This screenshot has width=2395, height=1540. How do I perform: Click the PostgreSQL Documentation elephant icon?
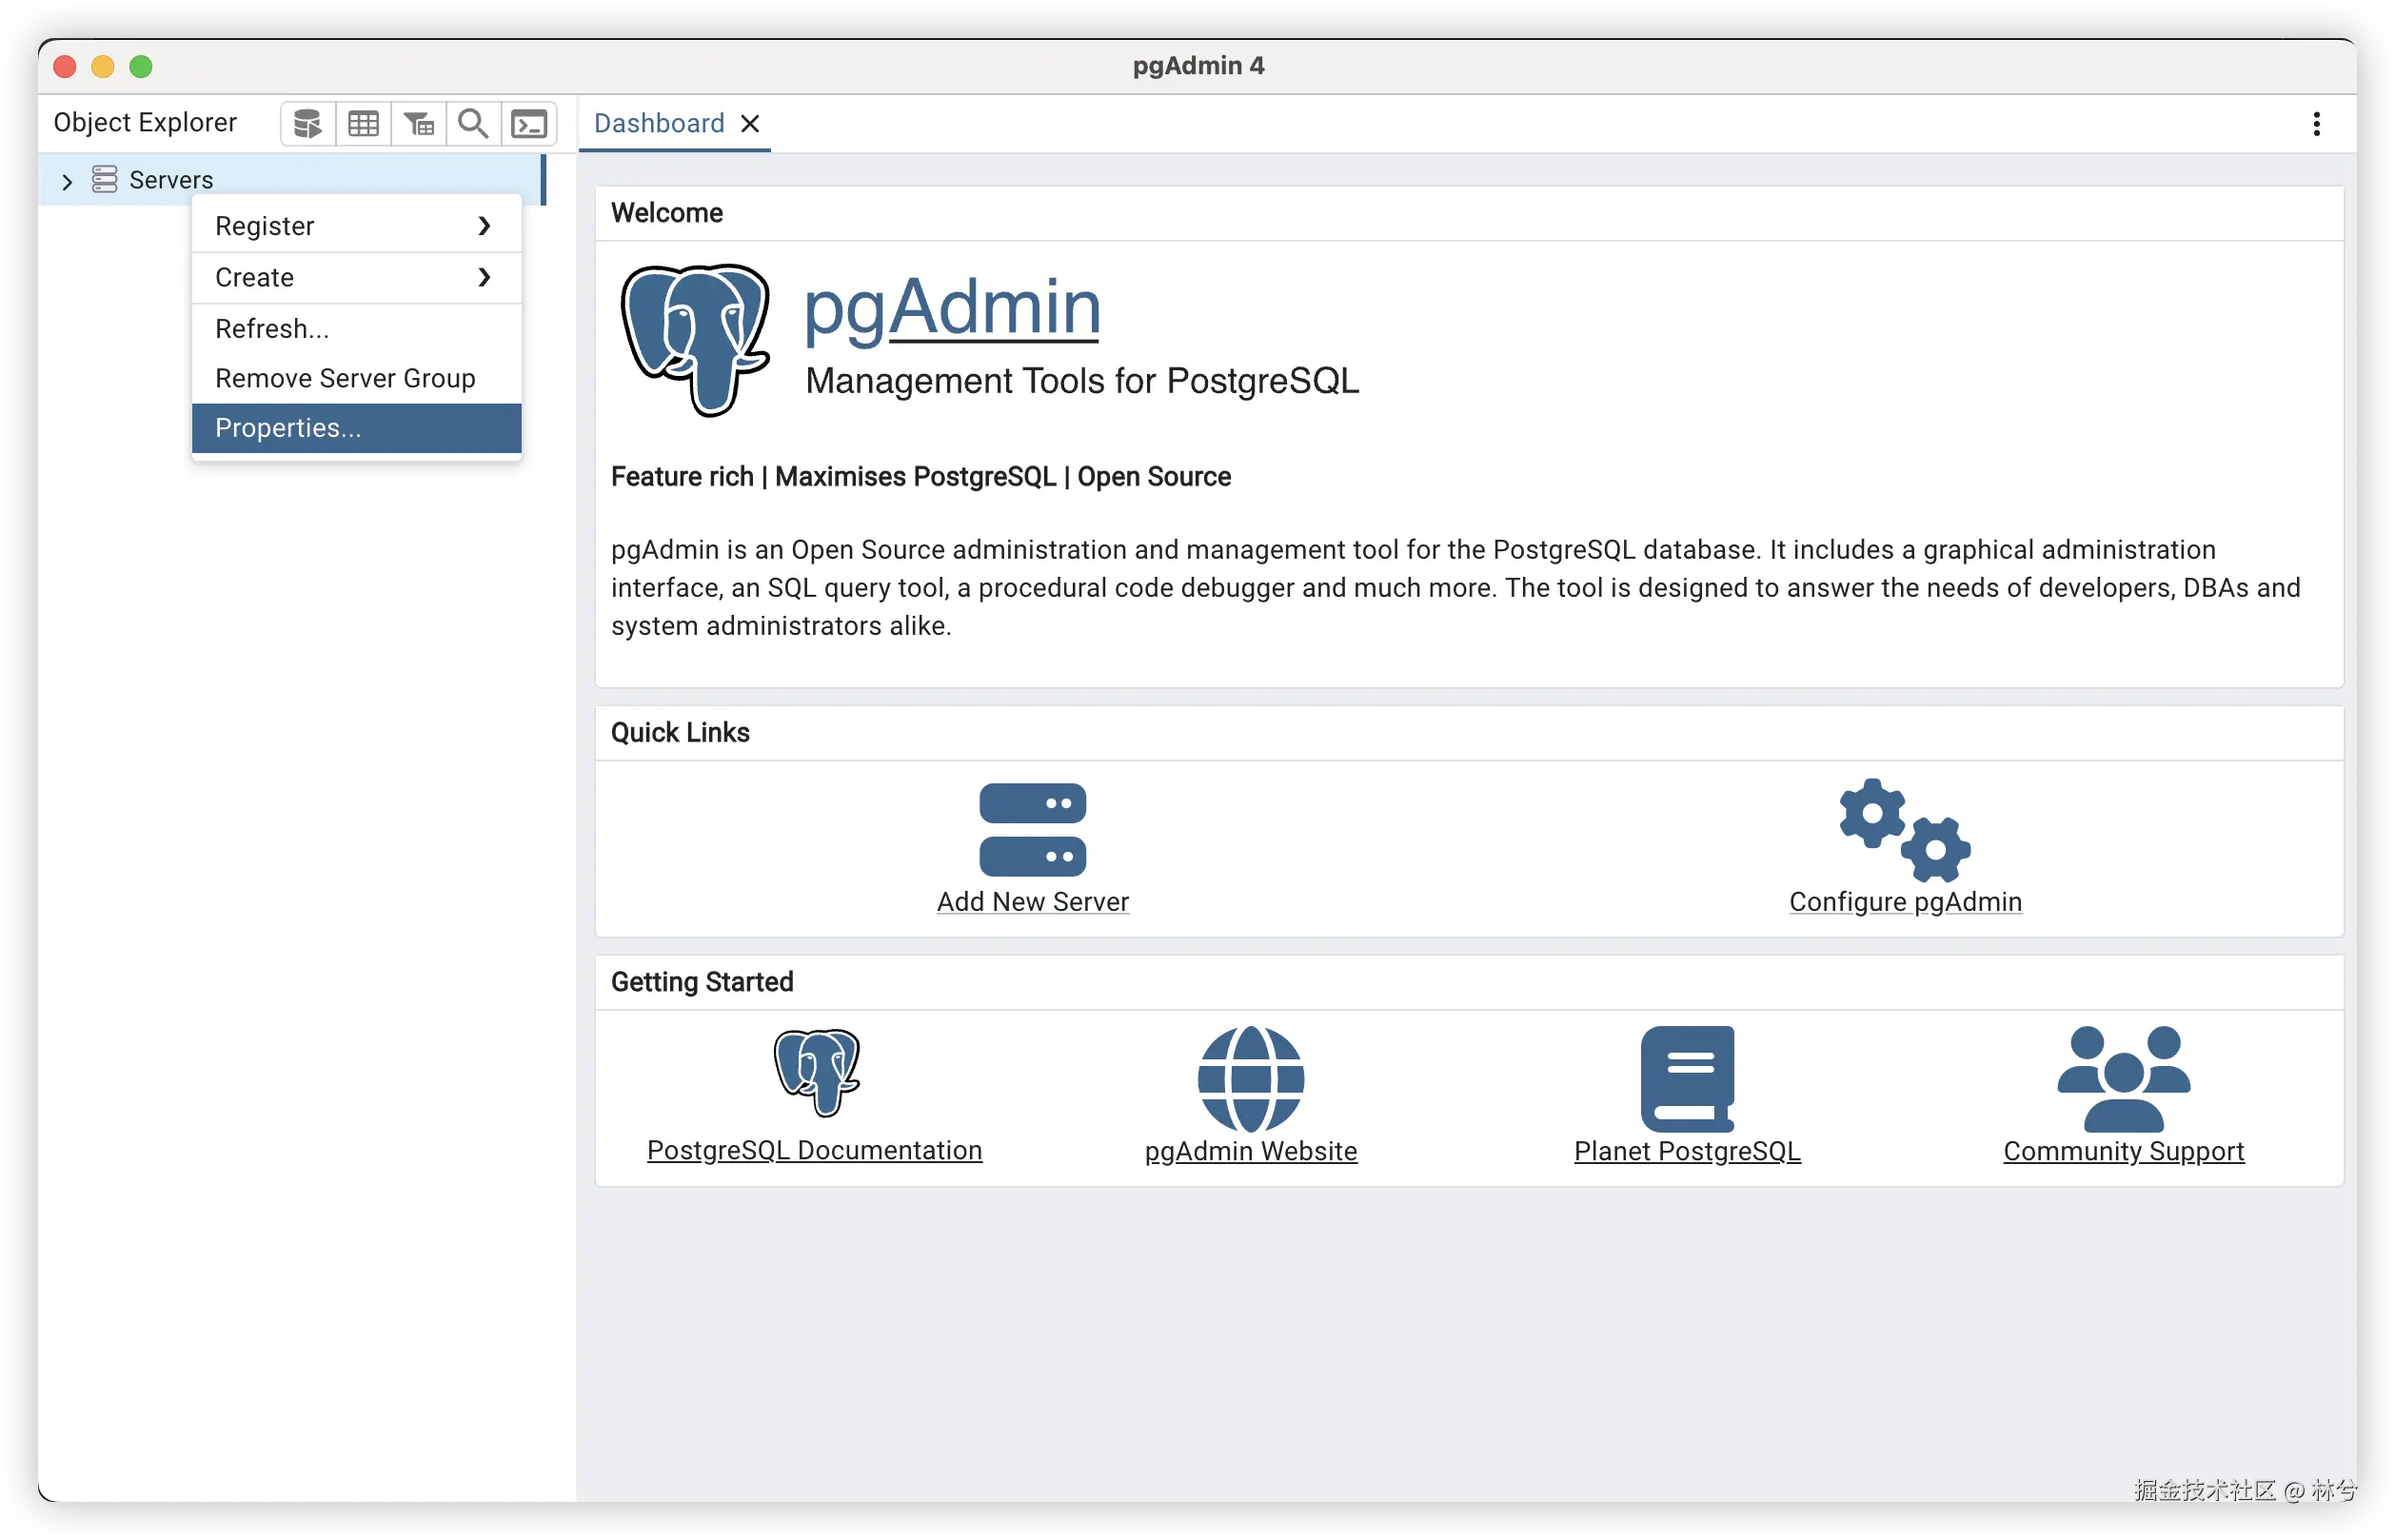click(x=816, y=1072)
